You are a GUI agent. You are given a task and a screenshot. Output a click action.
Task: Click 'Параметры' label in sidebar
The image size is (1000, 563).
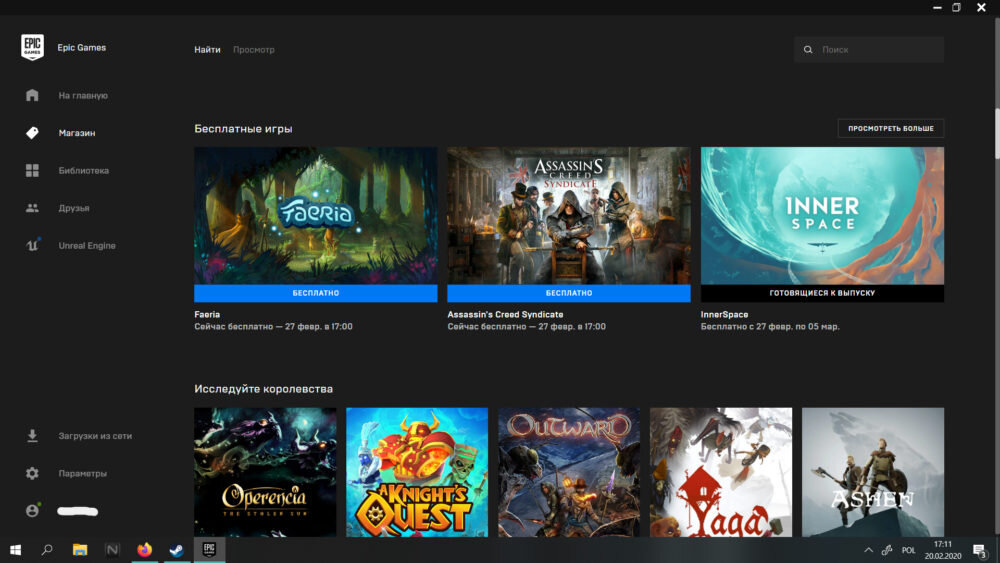coord(83,474)
